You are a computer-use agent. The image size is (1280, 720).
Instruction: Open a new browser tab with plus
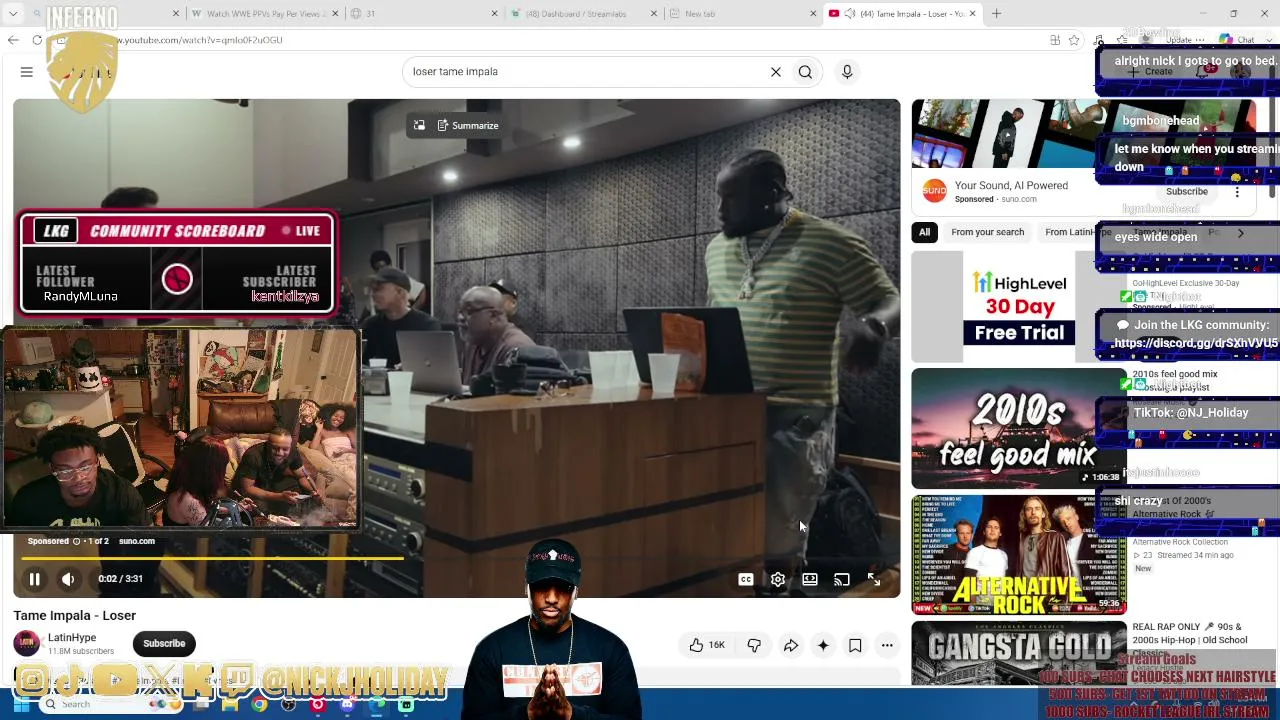(996, 14)
